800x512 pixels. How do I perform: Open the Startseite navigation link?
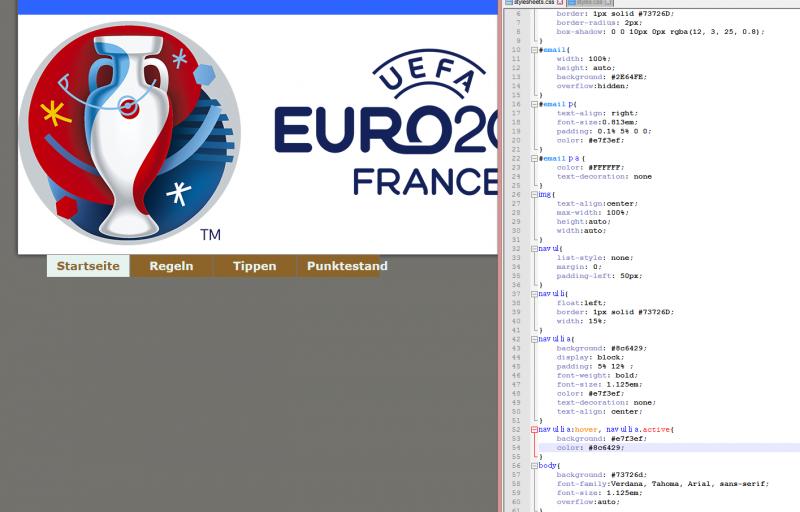[x=88, y=266]
